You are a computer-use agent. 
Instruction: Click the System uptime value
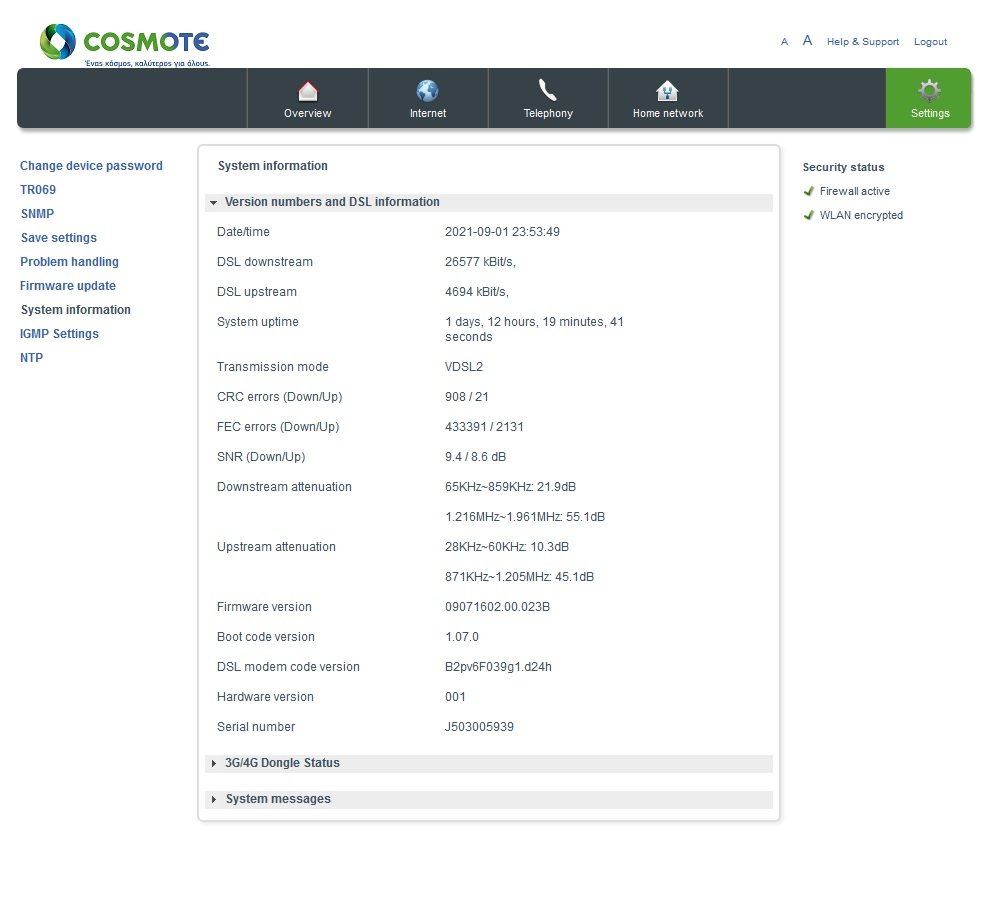[x=534, y=329]
